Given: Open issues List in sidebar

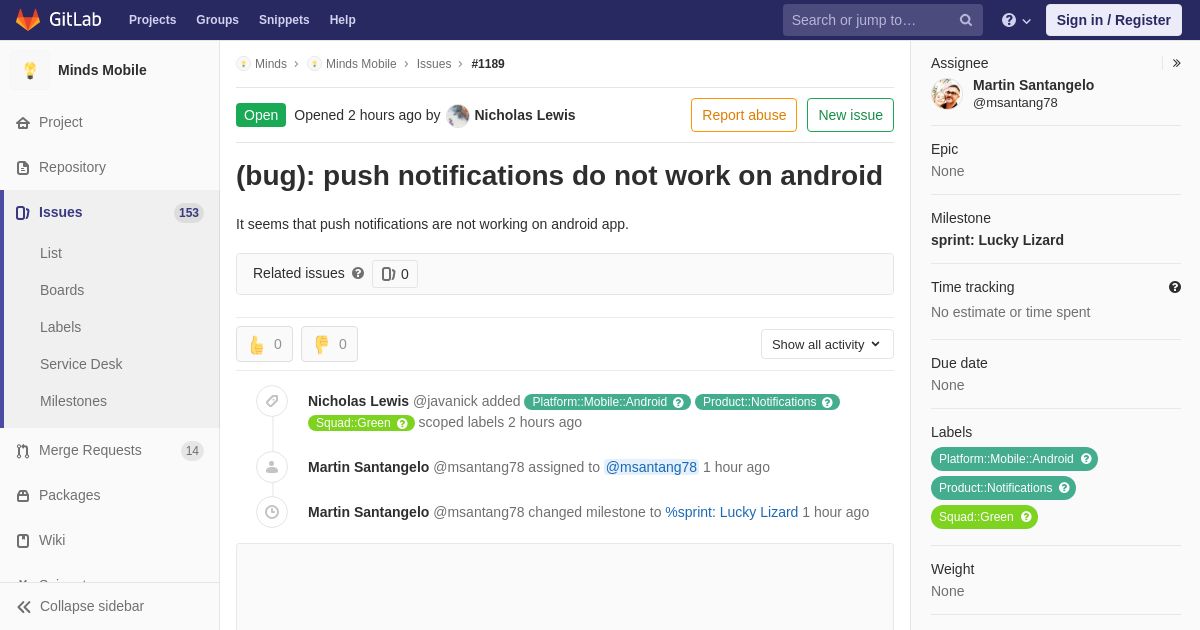Looking at the screenshot, I should click(x=51, y=253).
